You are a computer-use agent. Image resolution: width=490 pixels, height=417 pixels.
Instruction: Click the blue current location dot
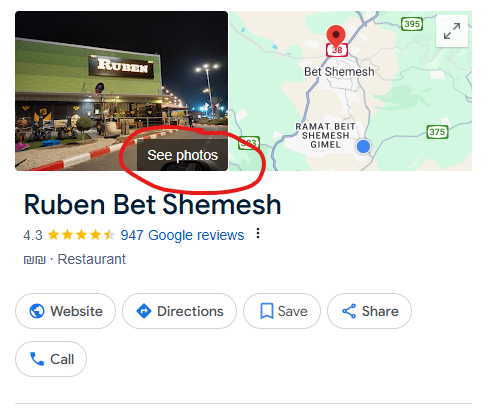[363, 146]
